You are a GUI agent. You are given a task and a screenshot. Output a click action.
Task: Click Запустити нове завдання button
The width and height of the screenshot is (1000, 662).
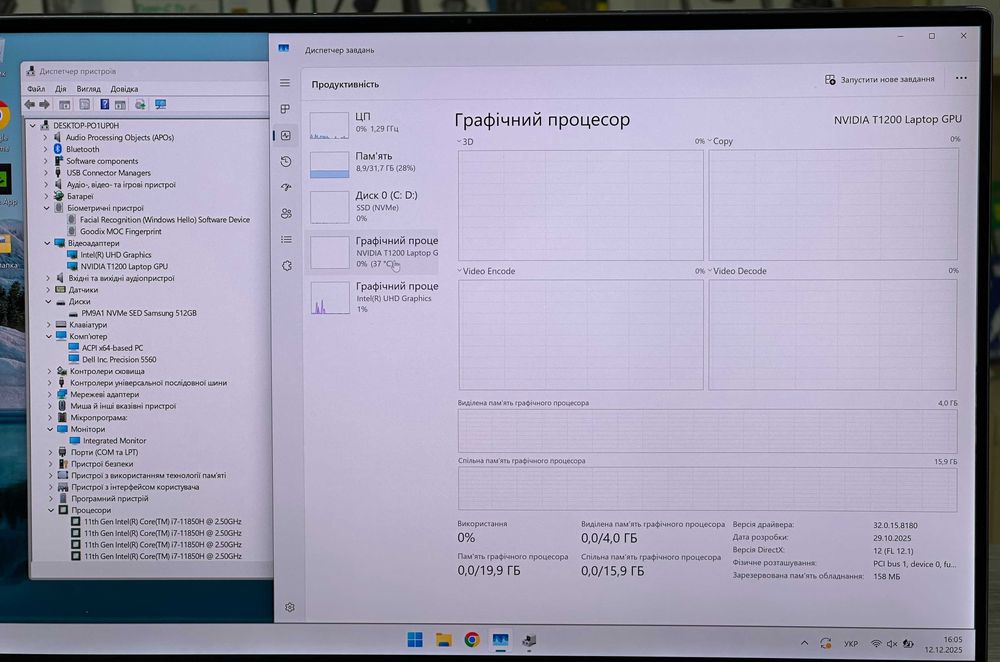coord(879,80)
